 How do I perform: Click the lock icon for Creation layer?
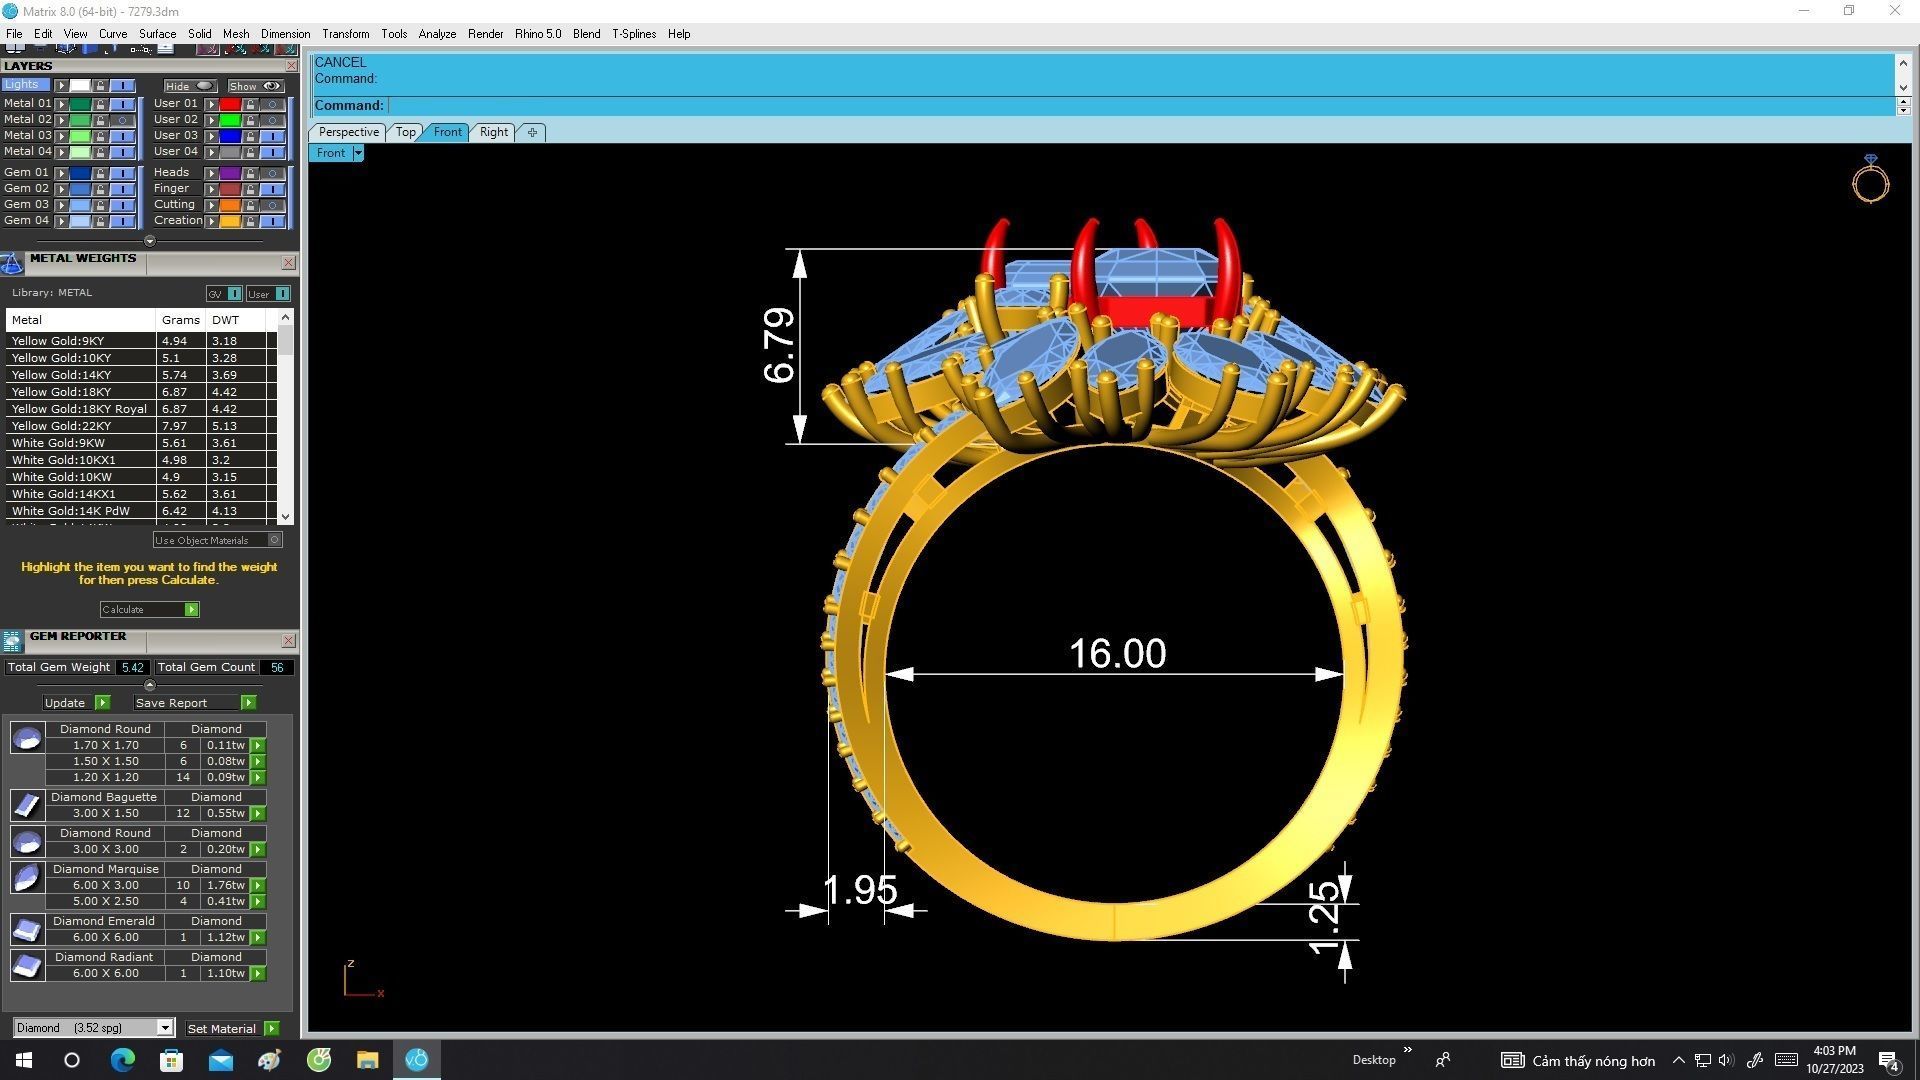(250, 221)
